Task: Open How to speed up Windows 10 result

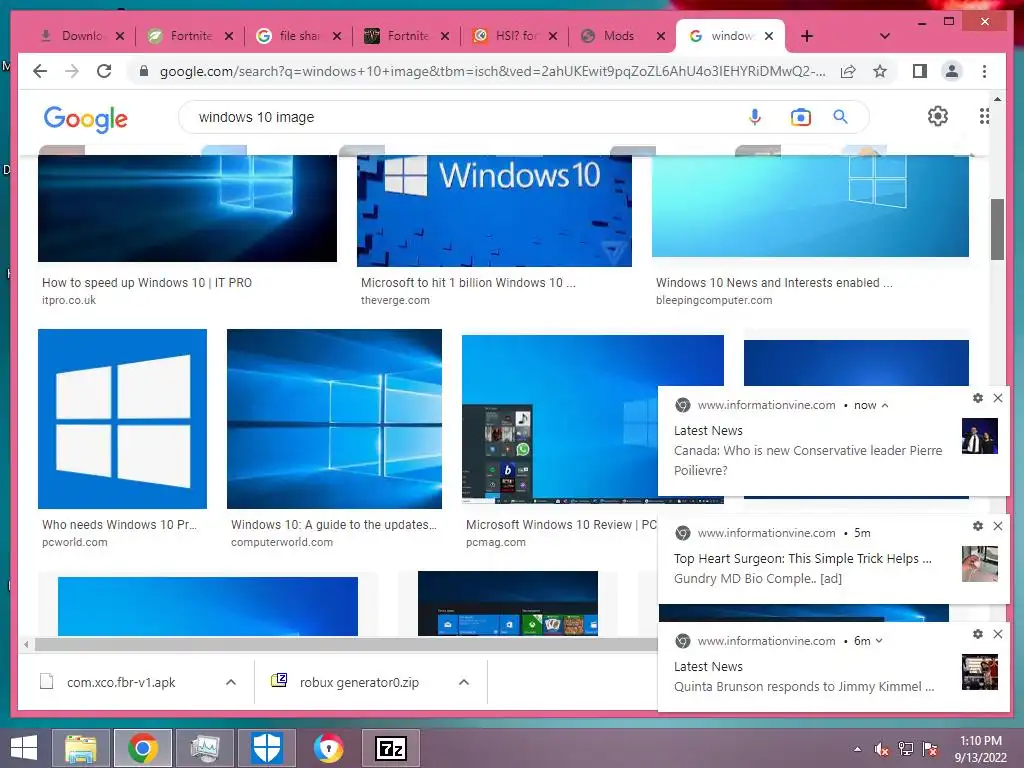Action: (147, 283)
